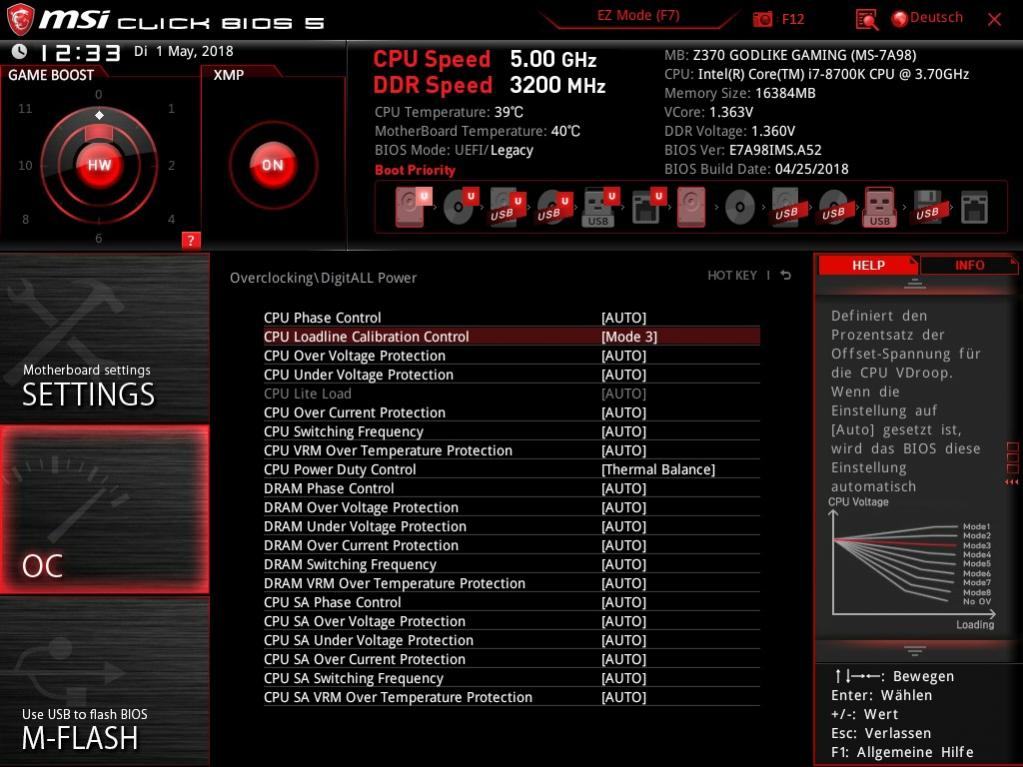1023x767 pixels.
Task: Click the globe language icon
Action: pos(900,19)
